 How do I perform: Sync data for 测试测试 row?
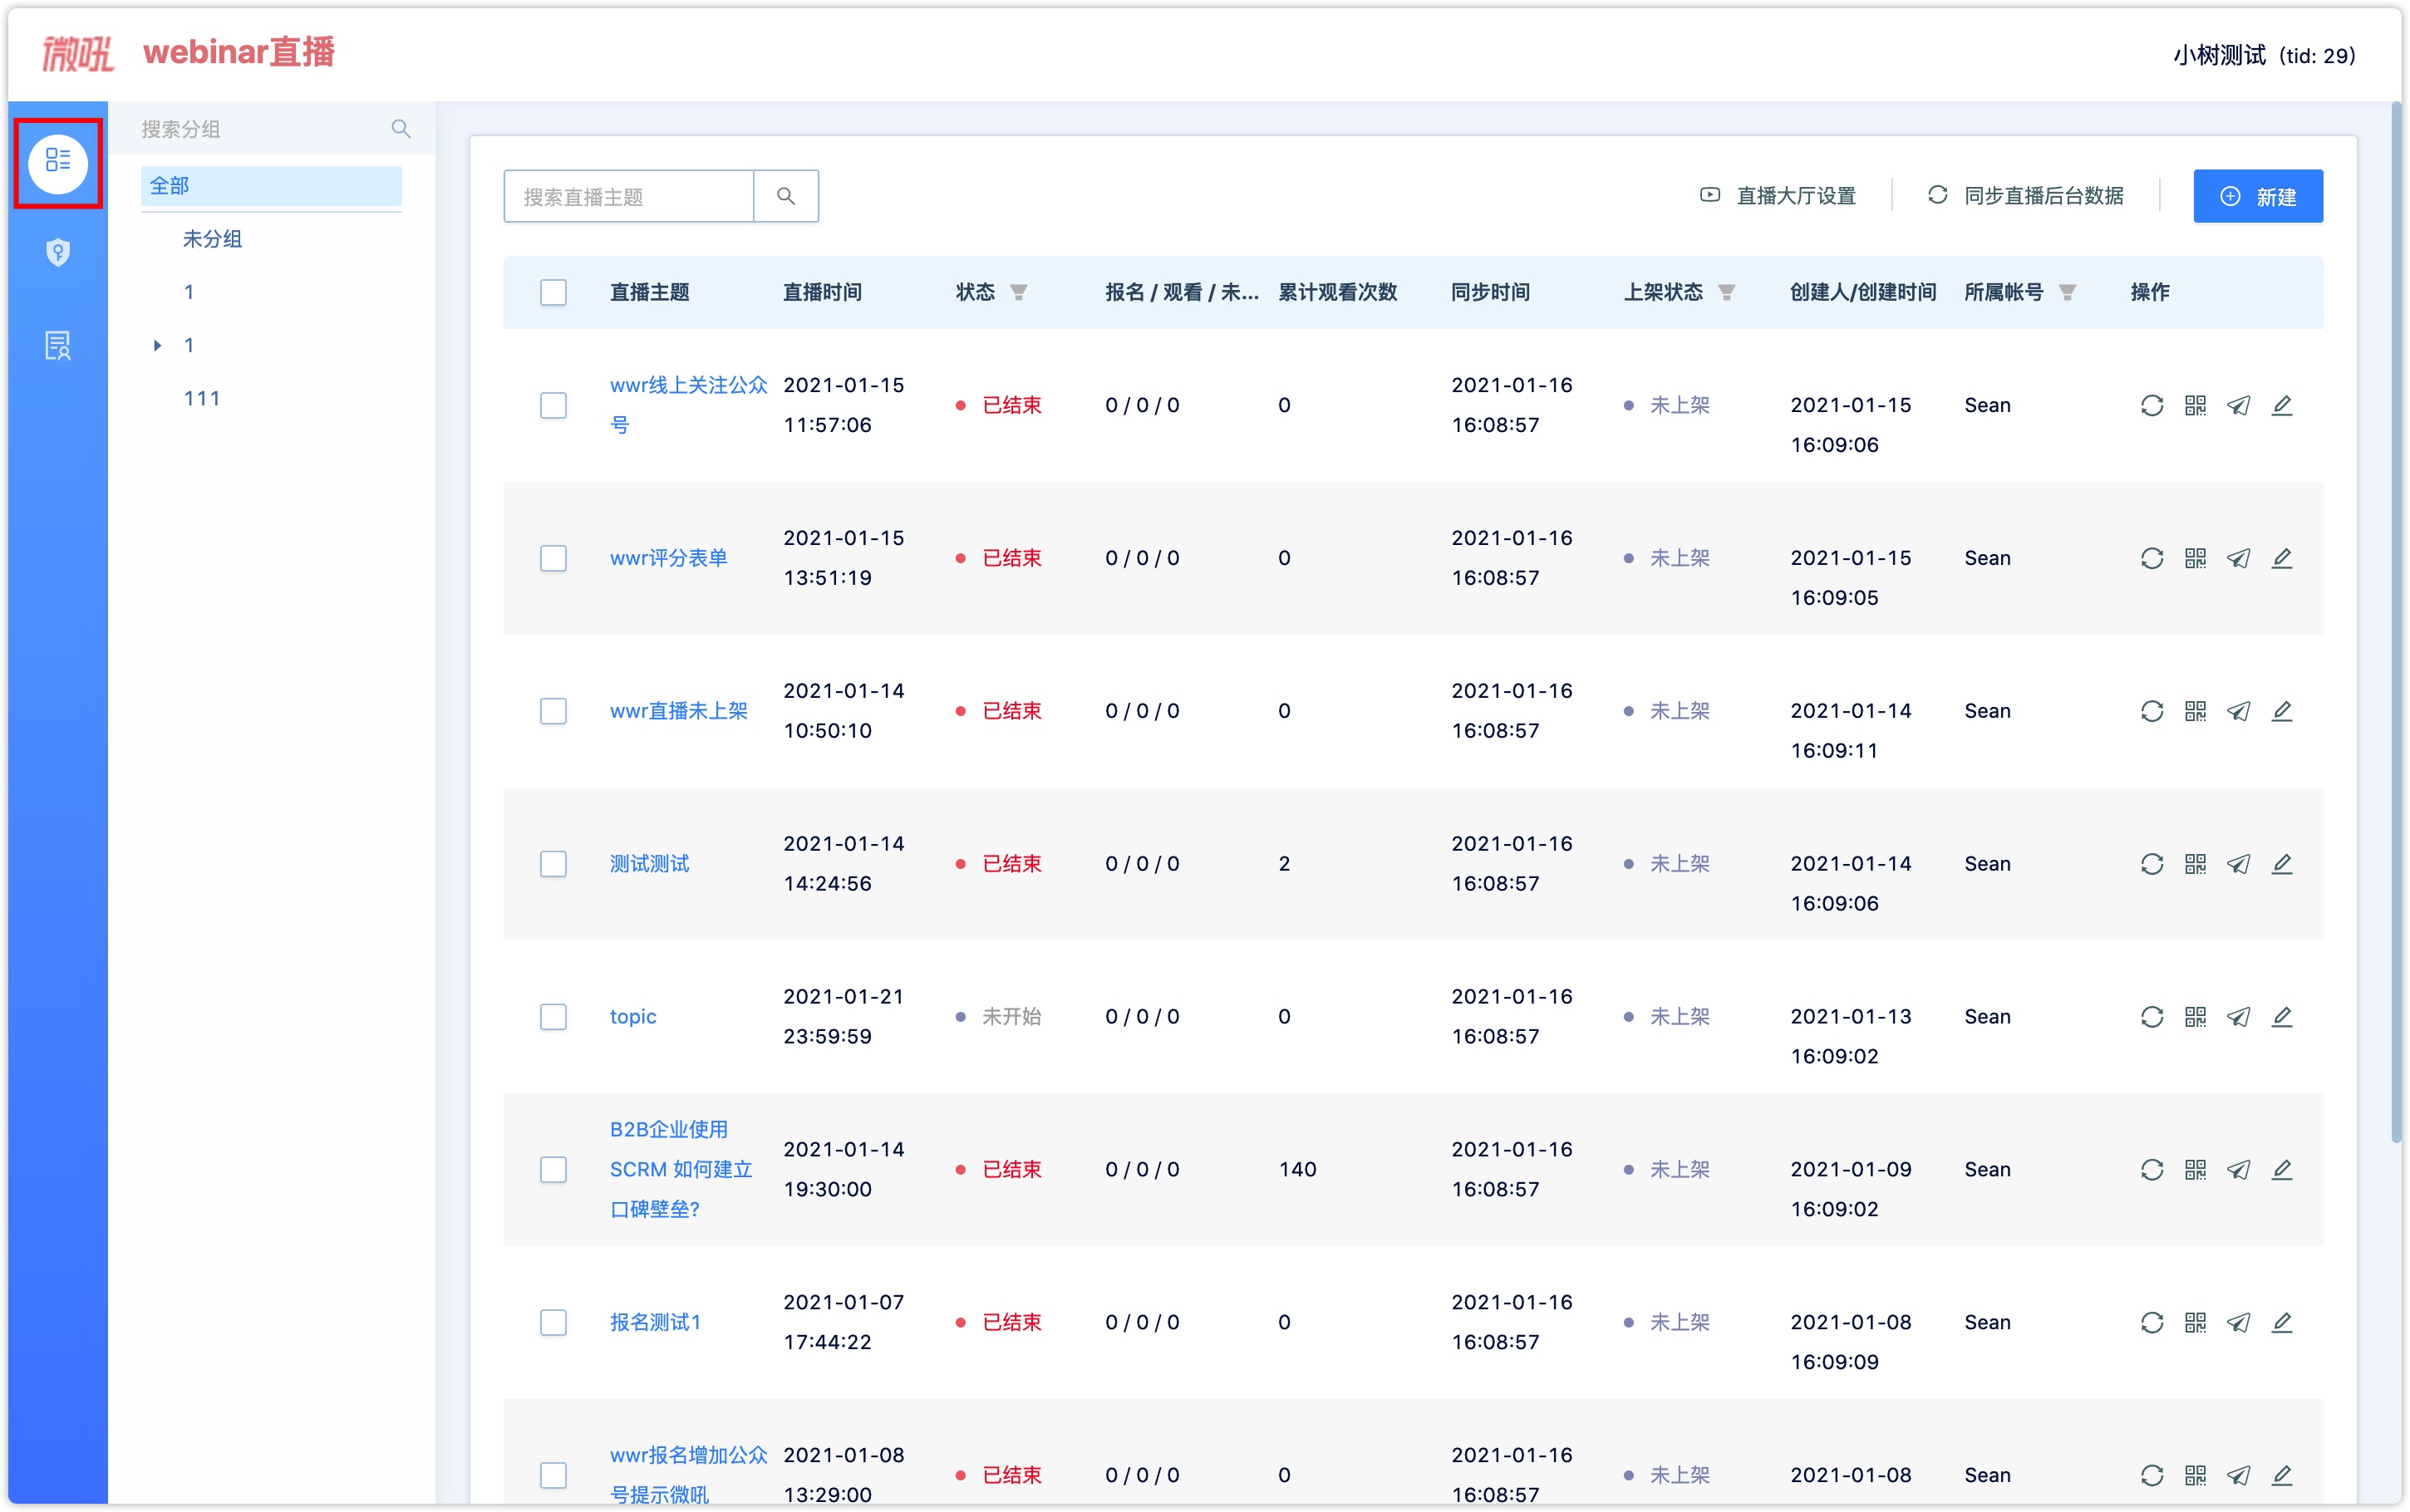2151,864
